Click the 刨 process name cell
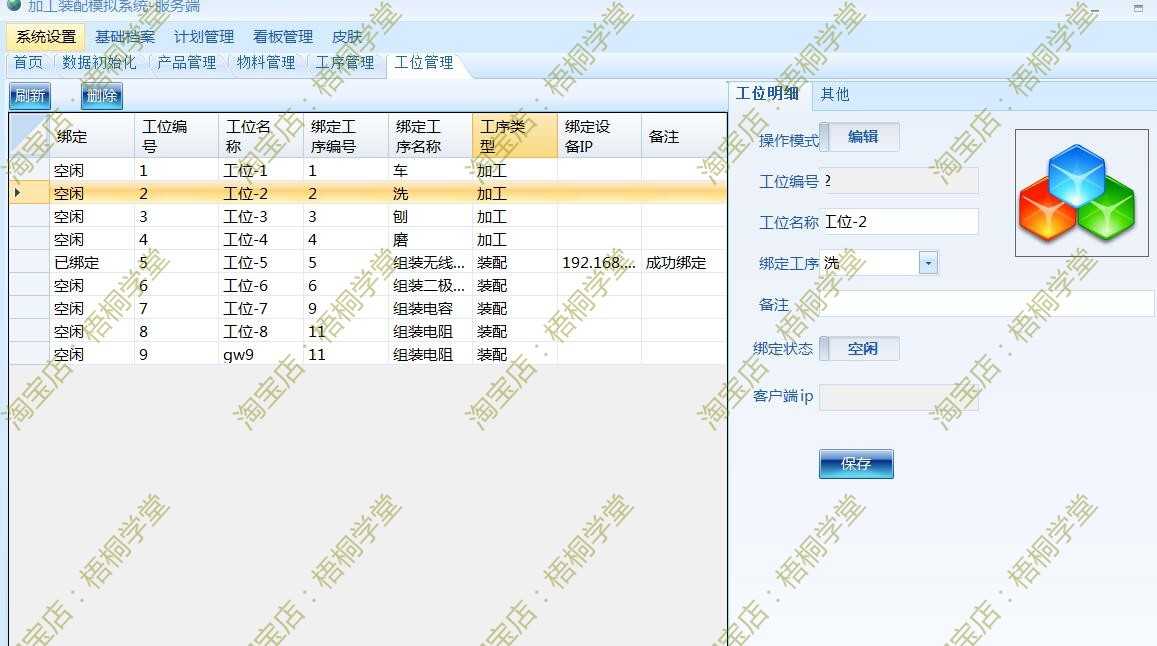The height and width of the screenshot is (646, 1157). coord(430,216)
